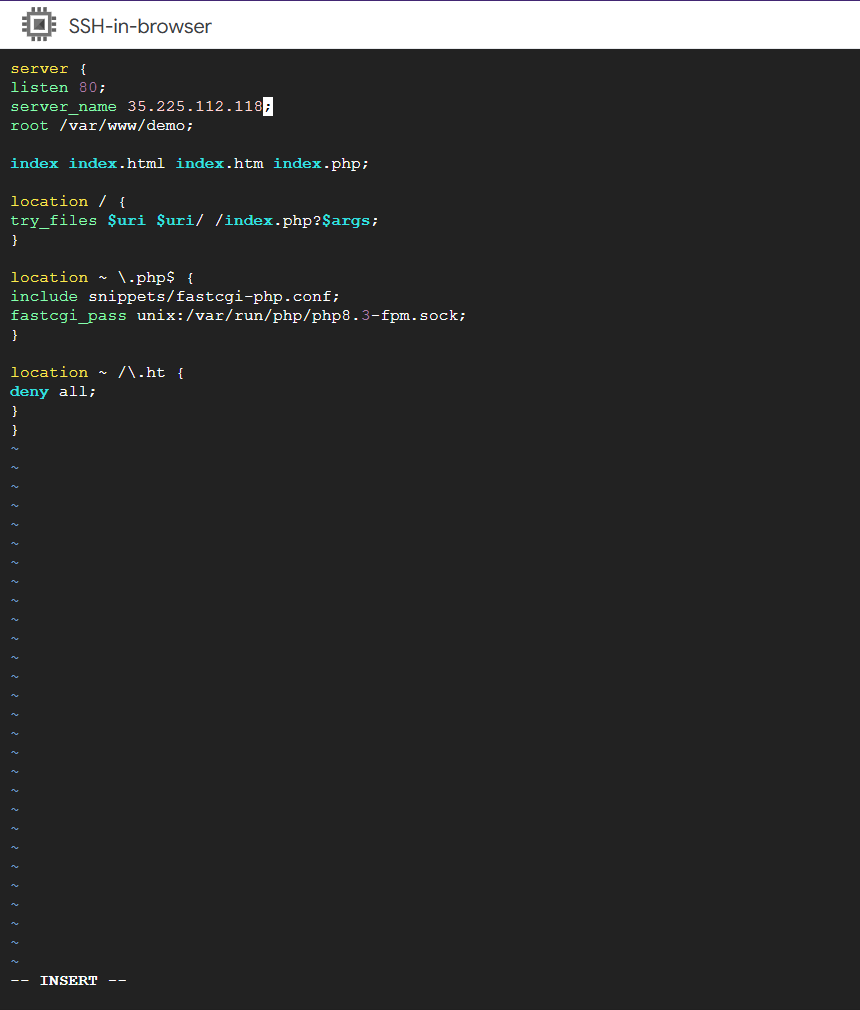
Task: Click the 'fastcgi_pass' directive
Action: click(68, 316)
